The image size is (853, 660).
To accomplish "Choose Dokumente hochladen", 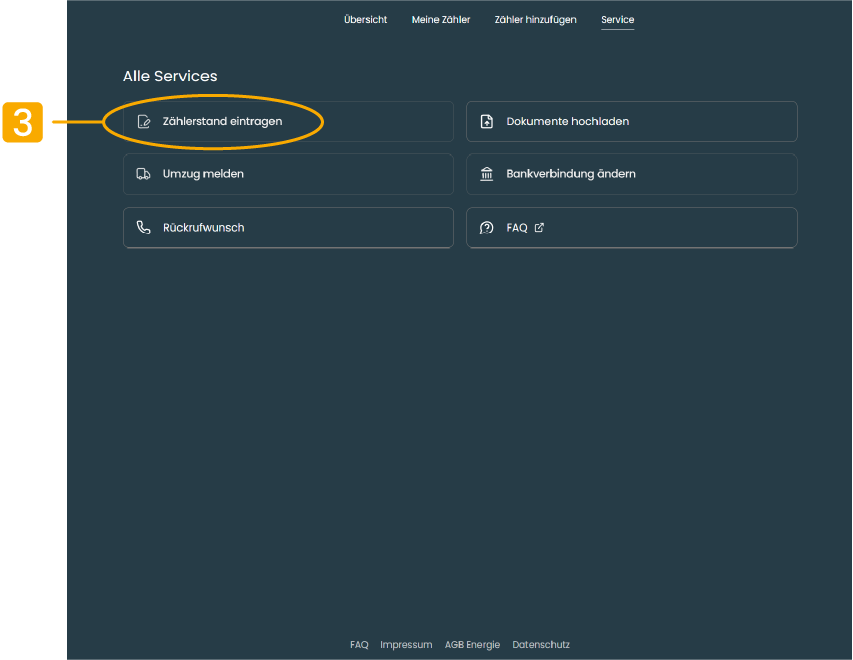I will 567,122.
